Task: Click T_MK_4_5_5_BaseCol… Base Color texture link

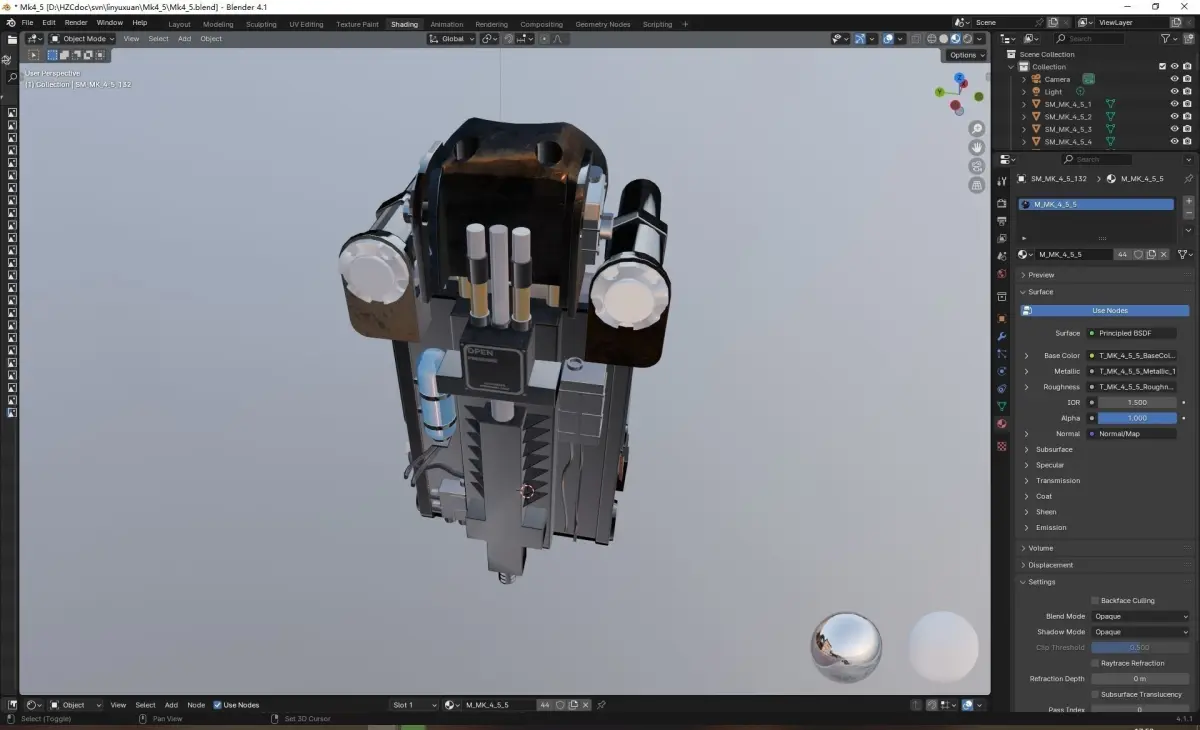Action: click(1132, 356)
